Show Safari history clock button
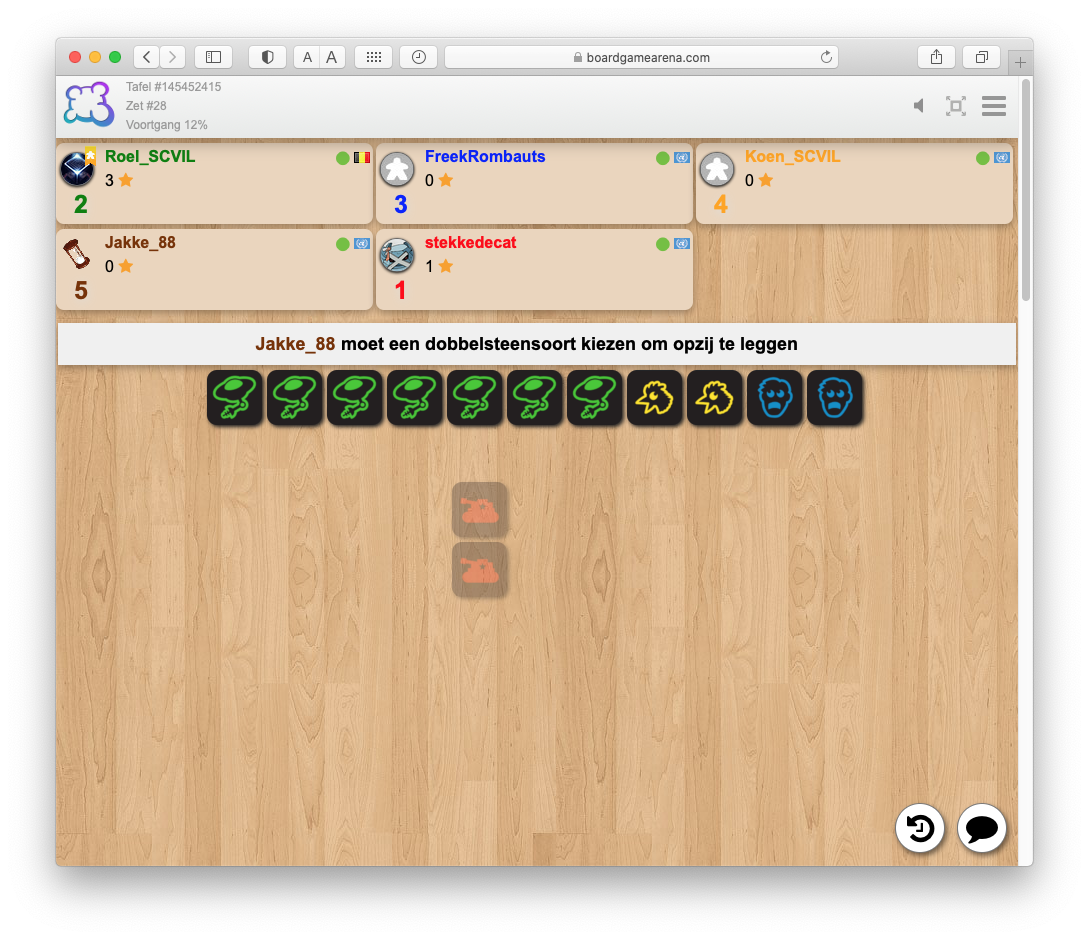This screenshot has height=940, width=1089. click(419, 57)
